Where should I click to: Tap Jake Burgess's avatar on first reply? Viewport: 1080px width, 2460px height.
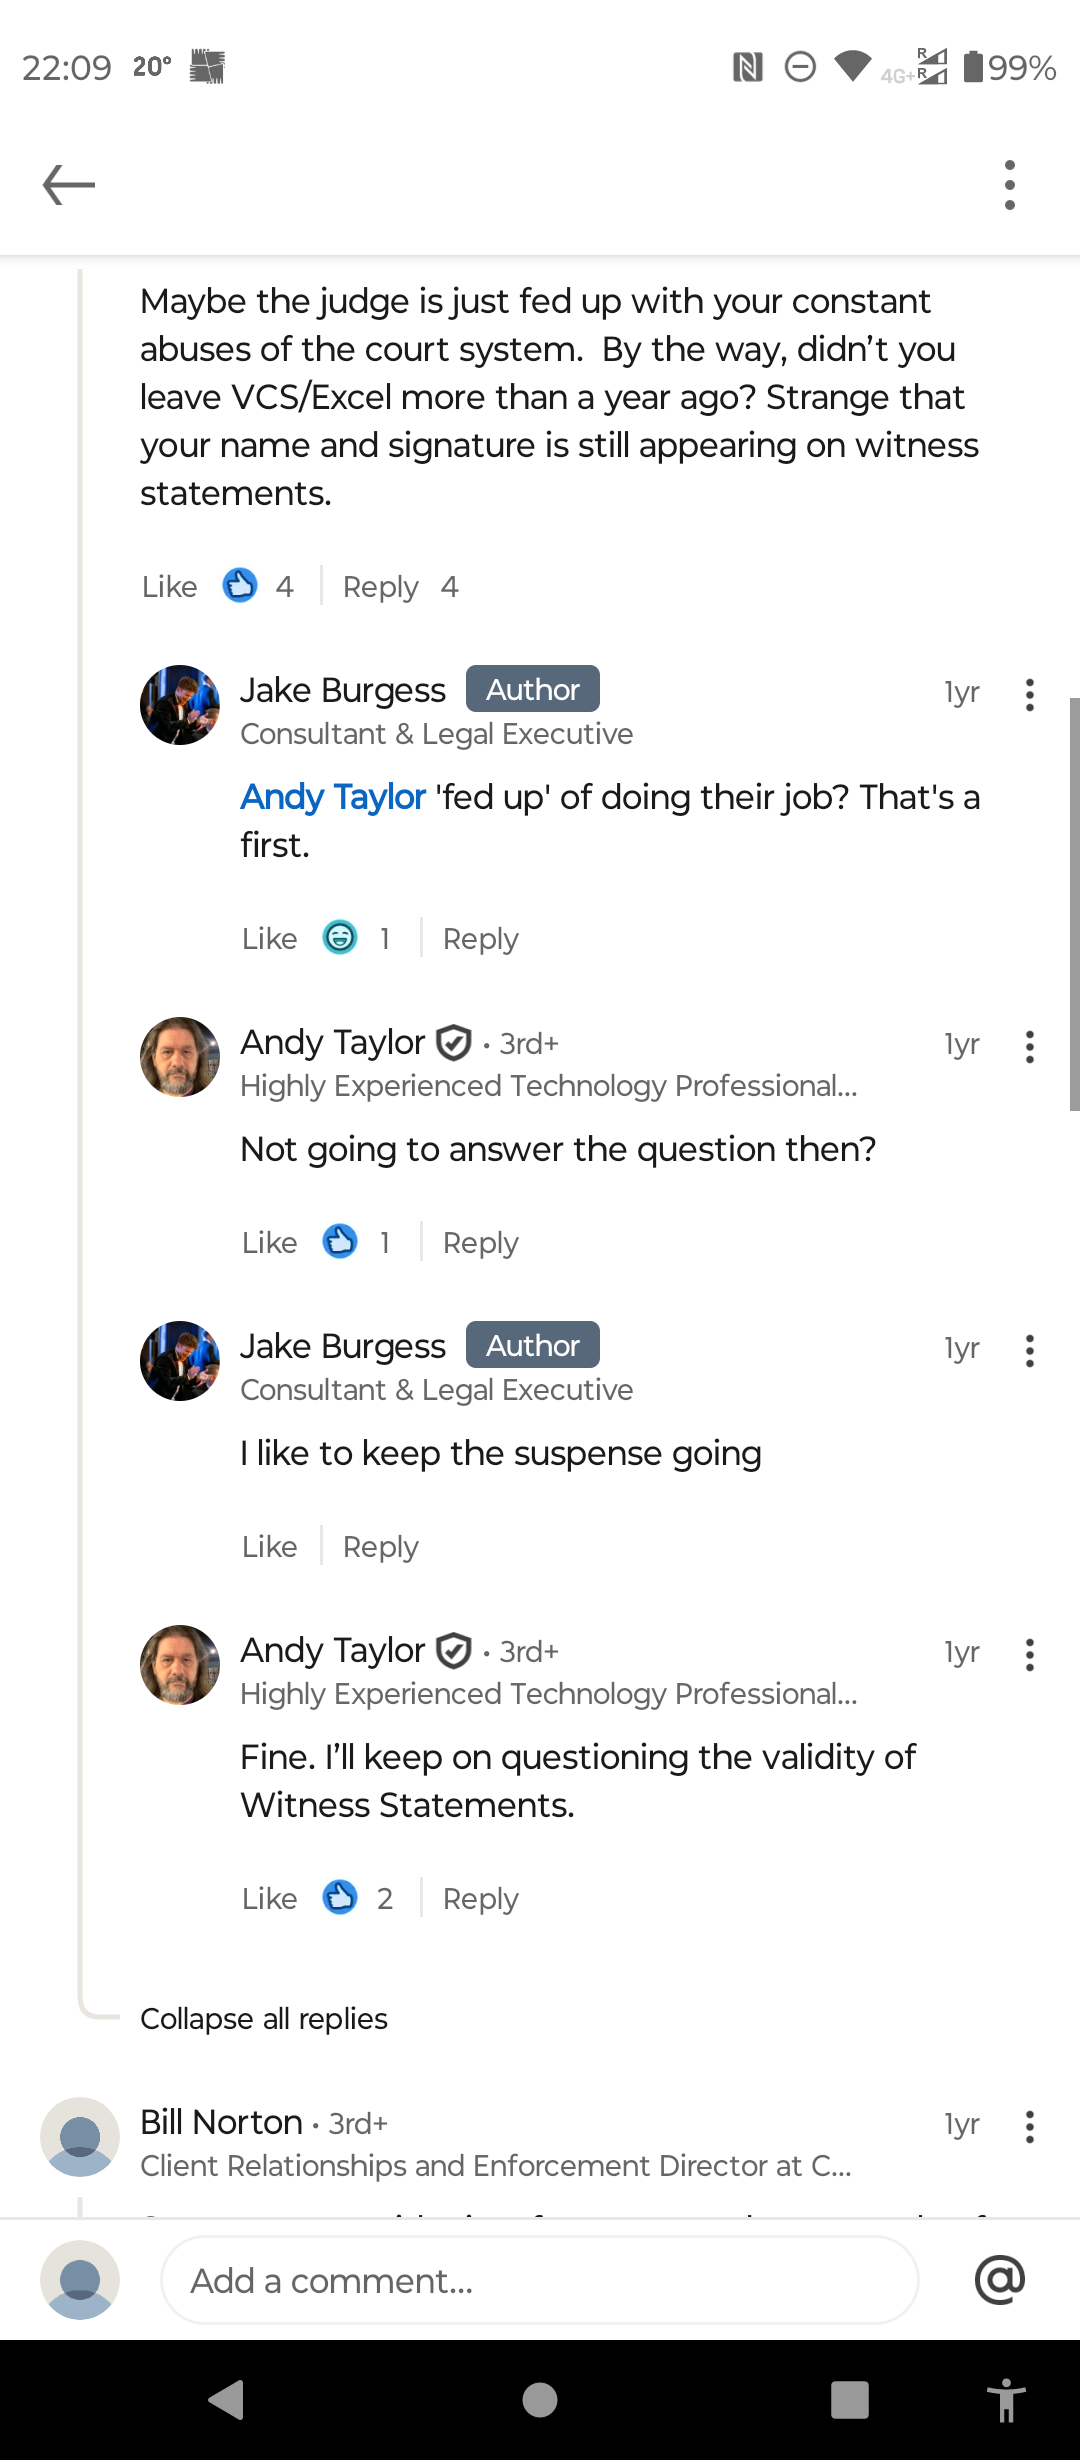tap(180, 705)
